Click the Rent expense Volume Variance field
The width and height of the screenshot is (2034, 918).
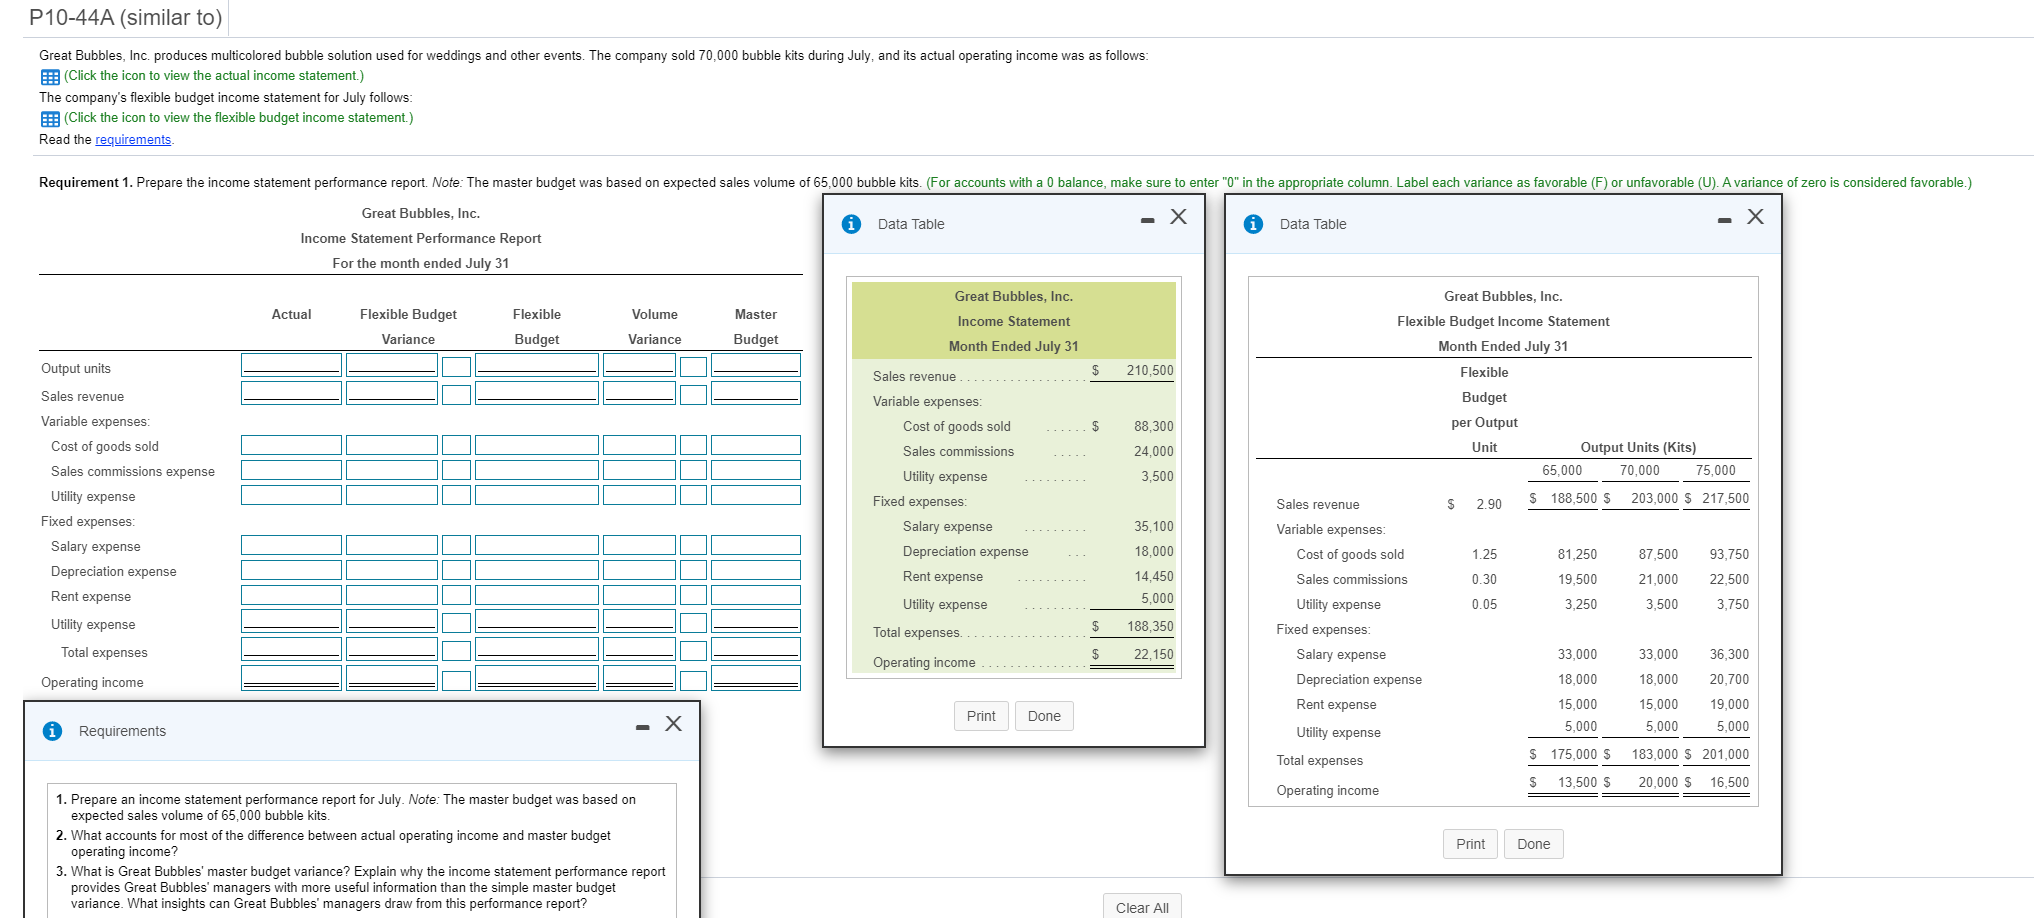(640, 595)
